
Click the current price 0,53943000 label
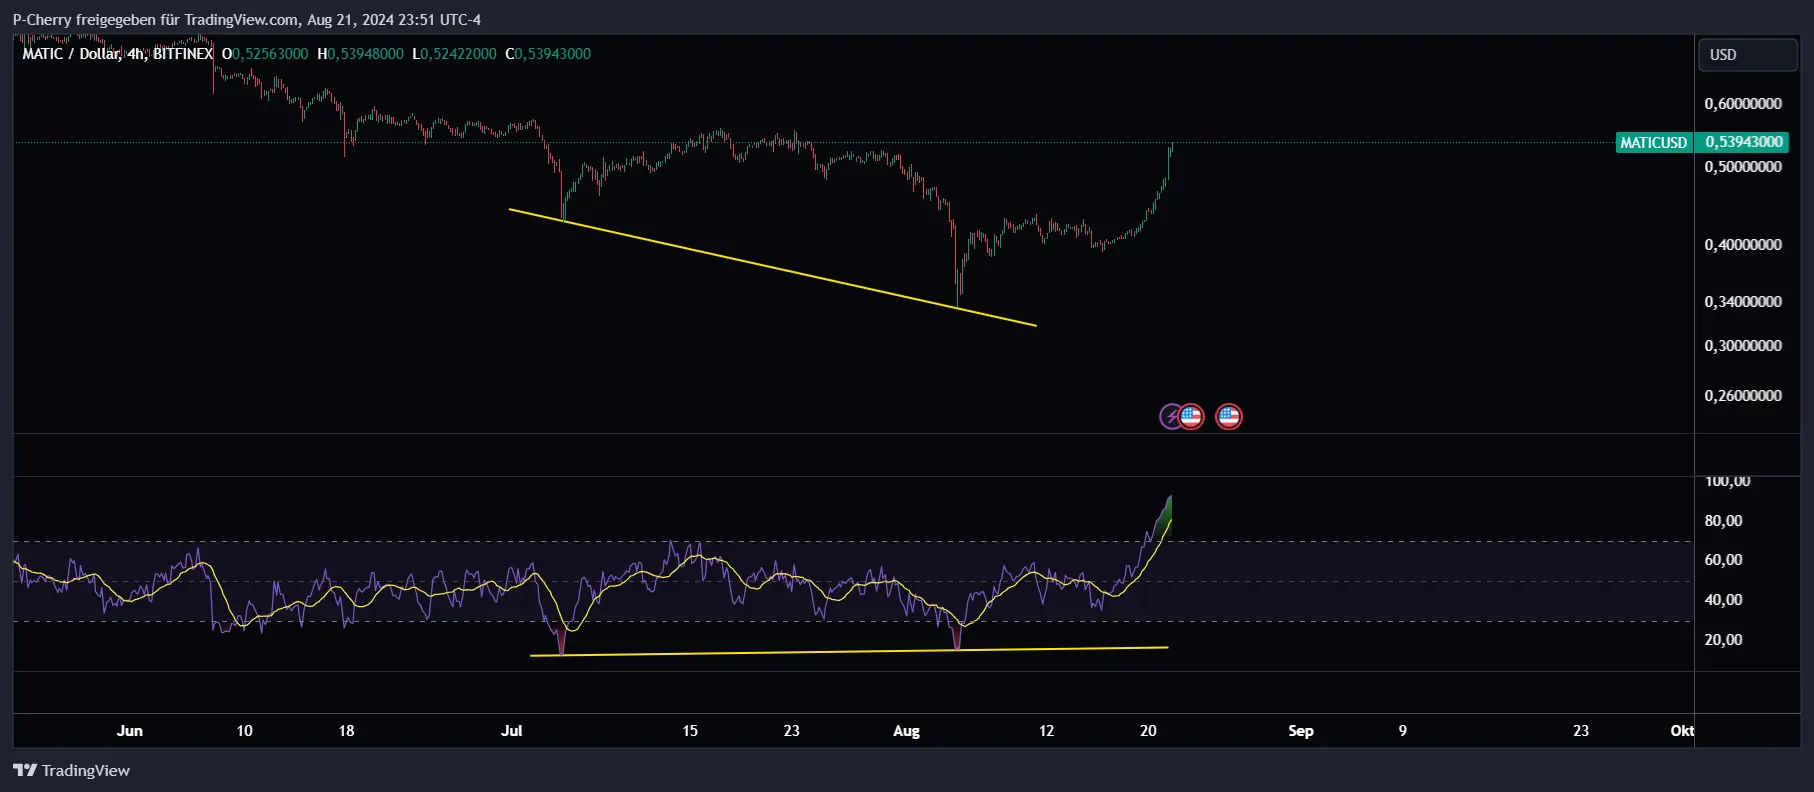tap(1744, 142)
